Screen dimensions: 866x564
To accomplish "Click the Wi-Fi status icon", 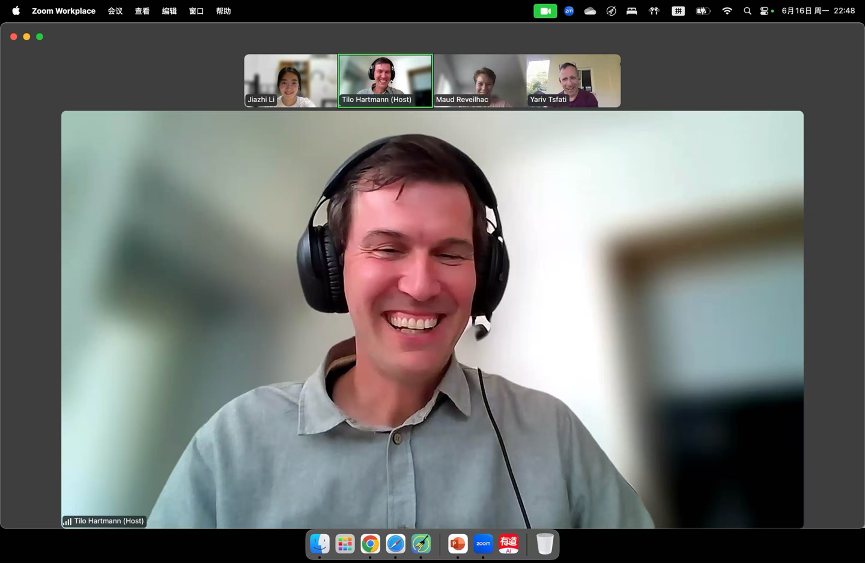I will 727,11.
